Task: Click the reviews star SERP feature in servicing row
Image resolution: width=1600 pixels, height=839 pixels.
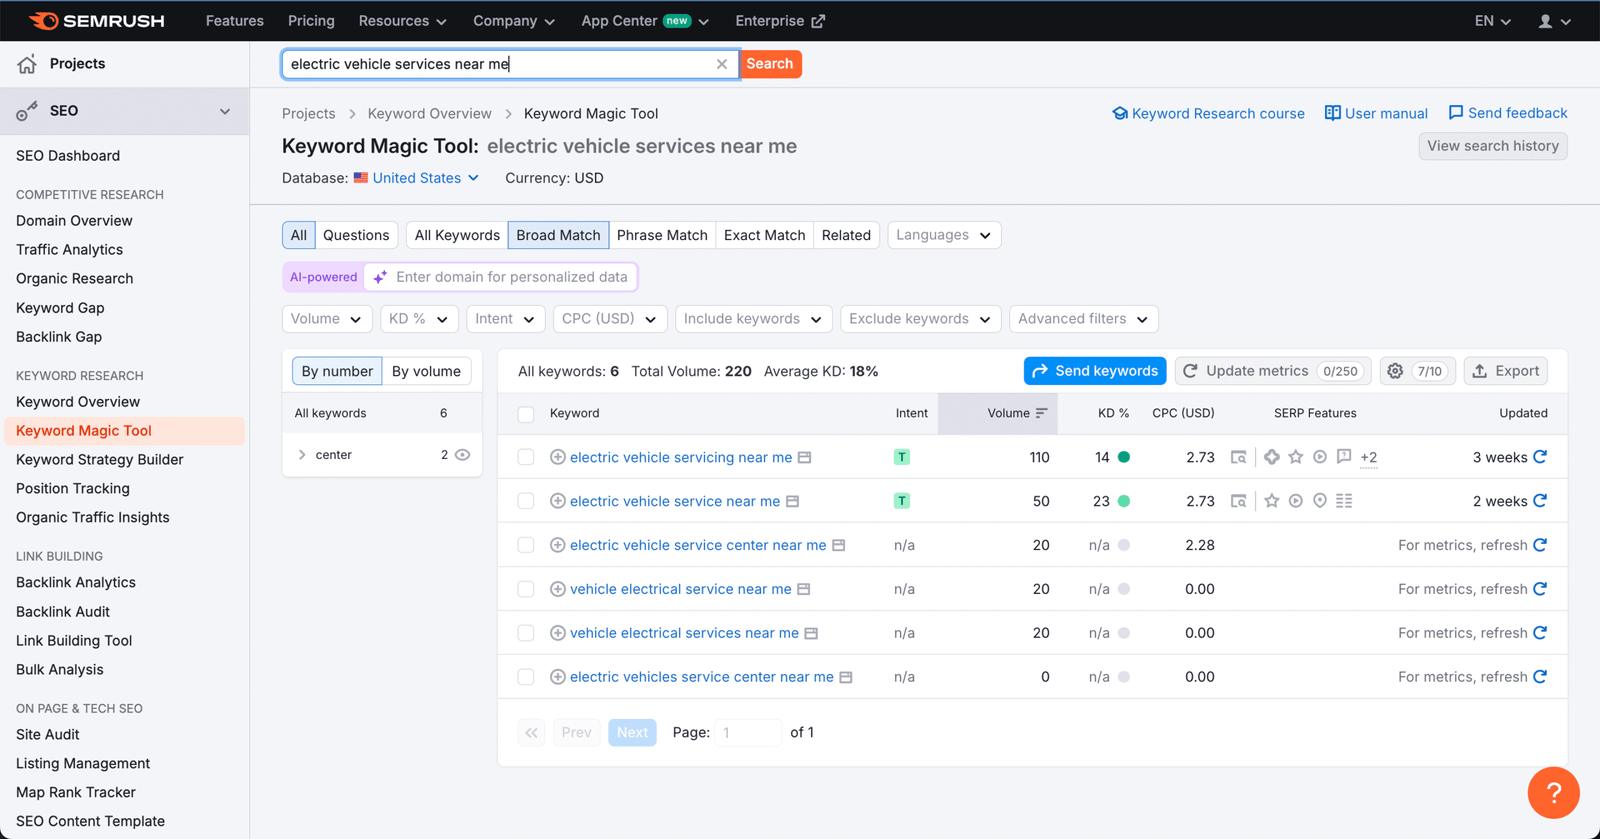Action: tap(1296, 457)
